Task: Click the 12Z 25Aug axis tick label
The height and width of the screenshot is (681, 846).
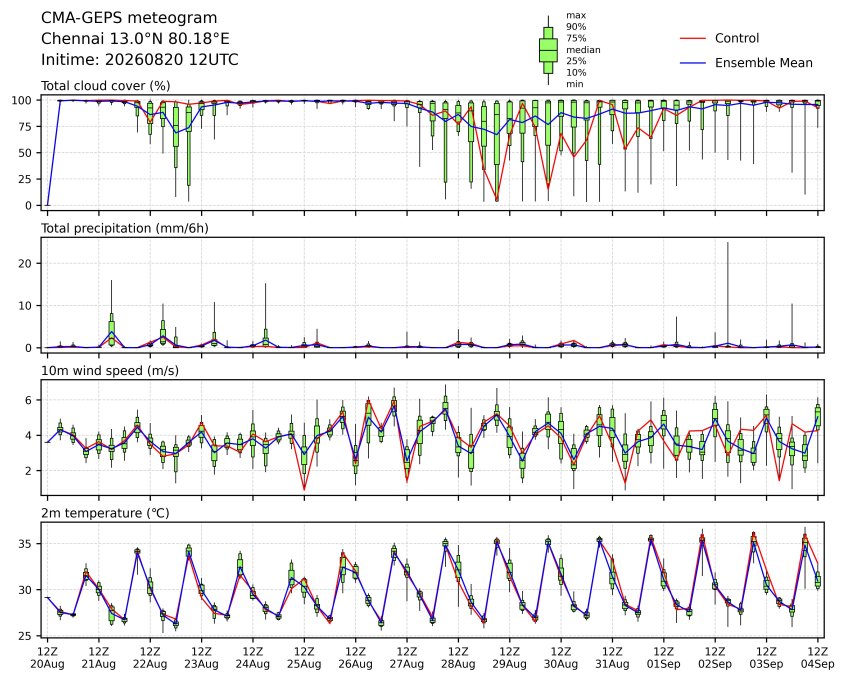Action: [304, 658]
